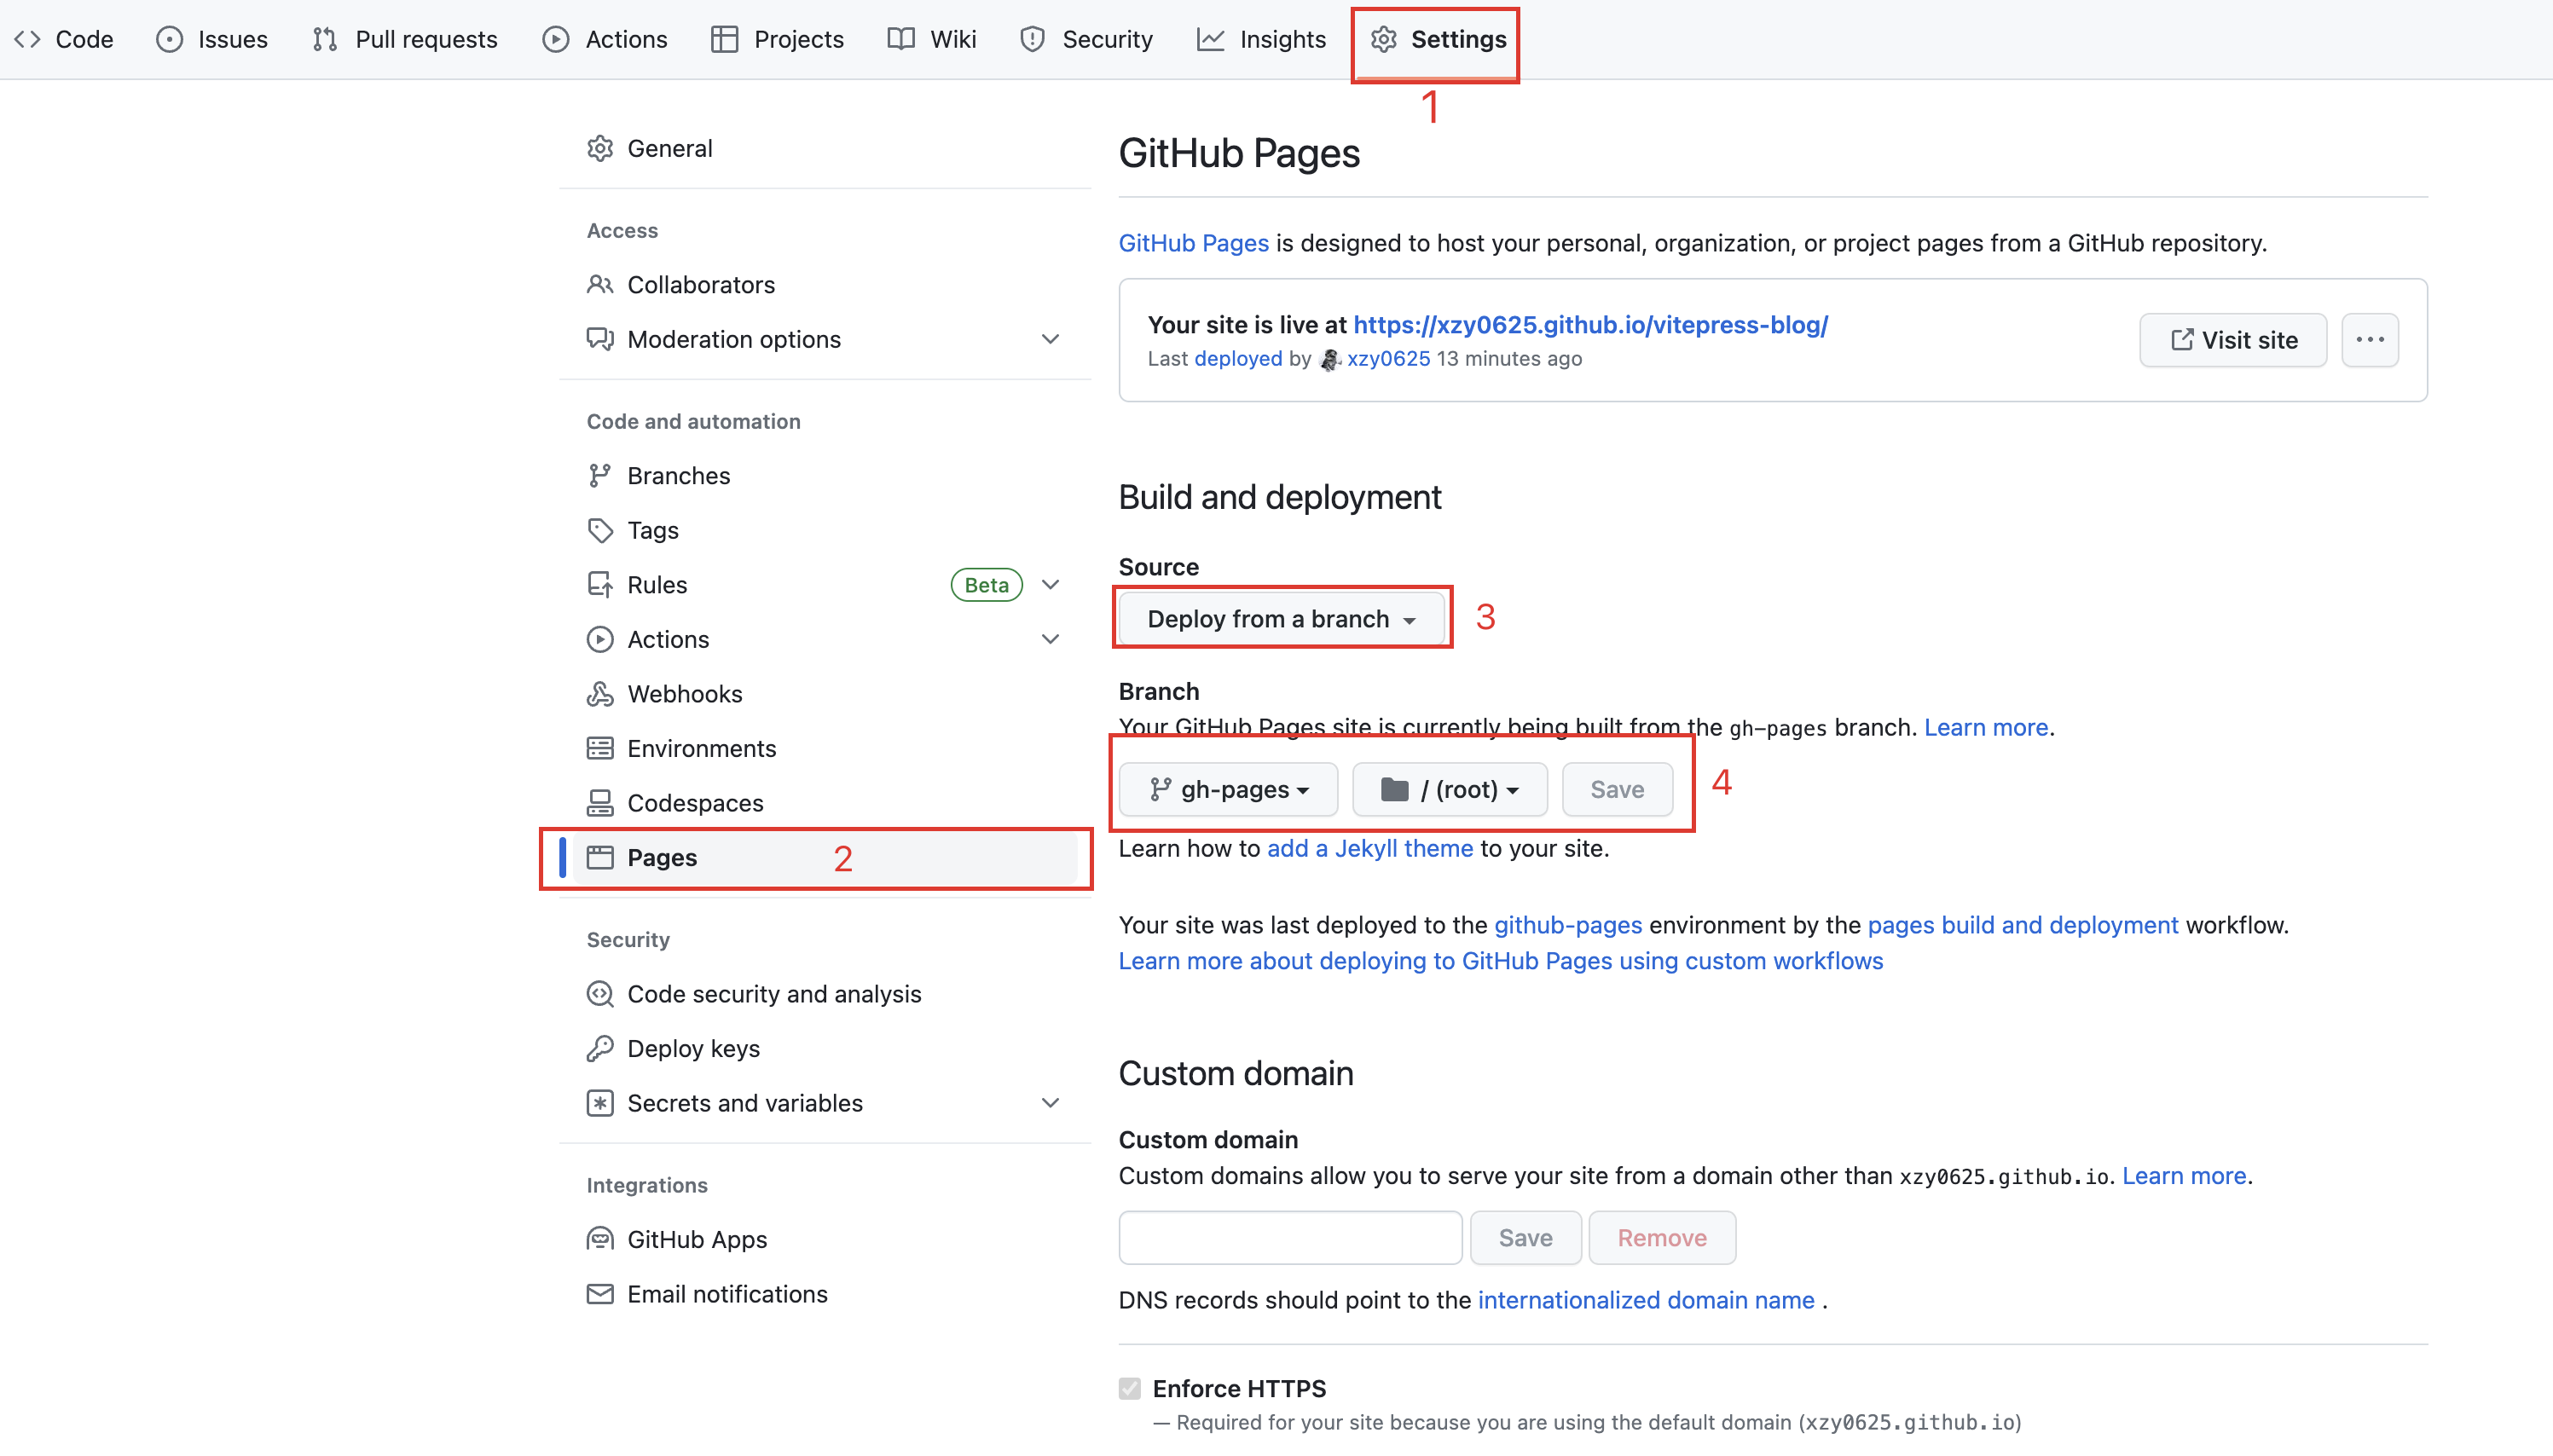Click the Pages browser icon in sidebar

(600, 857)
